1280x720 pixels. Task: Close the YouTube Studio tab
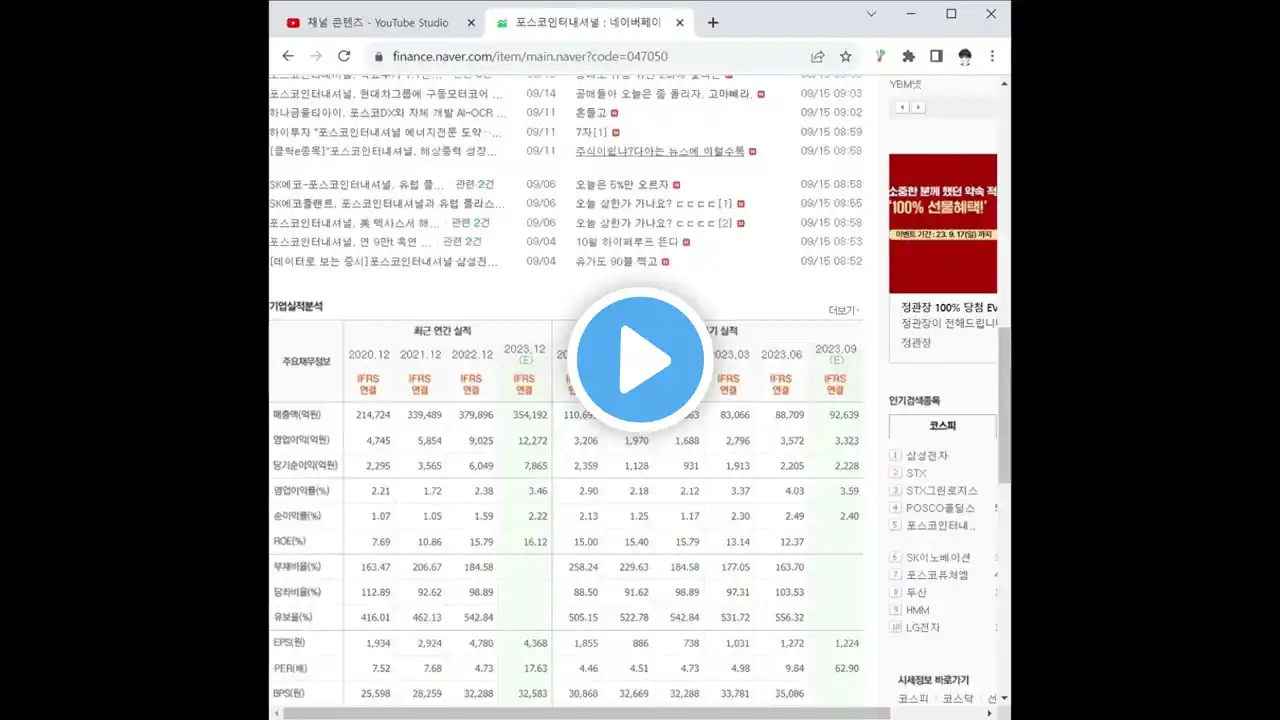click(470, 23)
